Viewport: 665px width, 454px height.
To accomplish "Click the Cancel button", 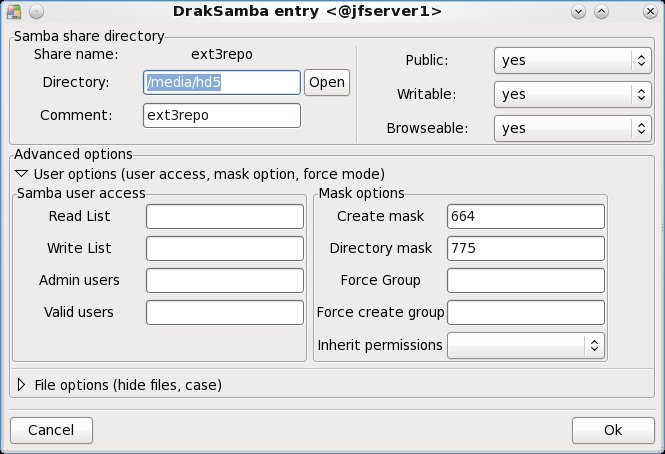I will coord(51,430).
